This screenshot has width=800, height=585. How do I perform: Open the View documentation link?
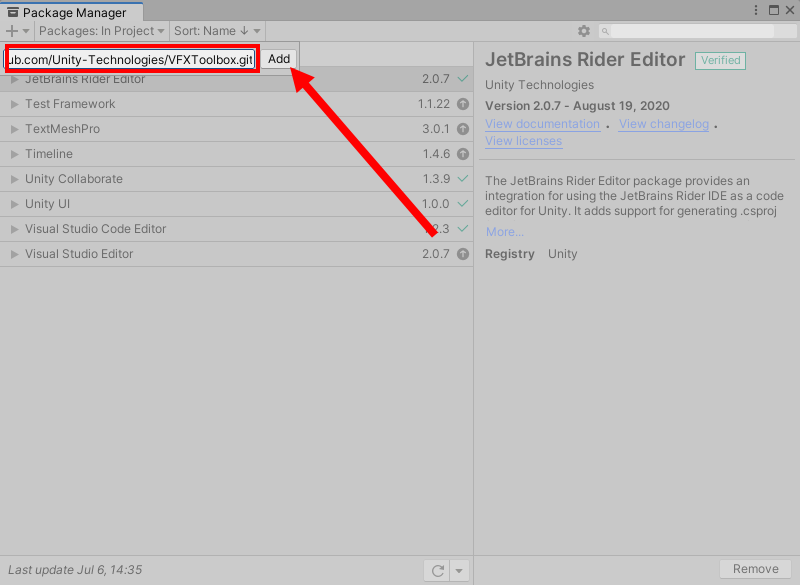542,124
